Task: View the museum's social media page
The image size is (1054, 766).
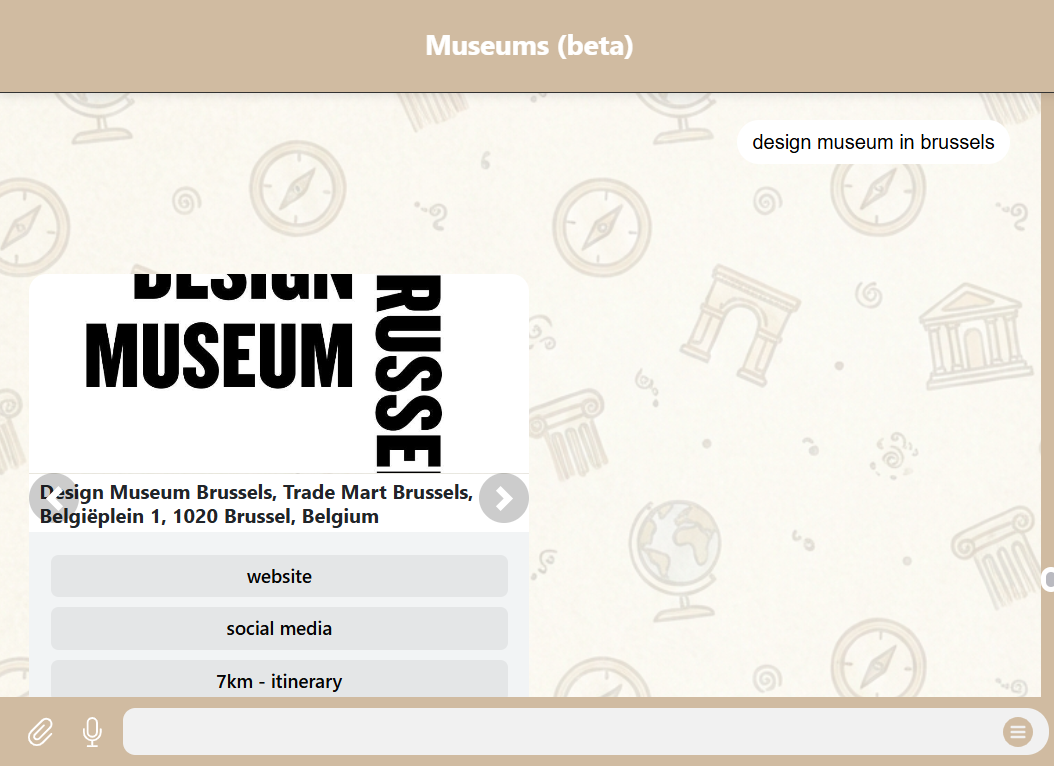Action: 279,629
